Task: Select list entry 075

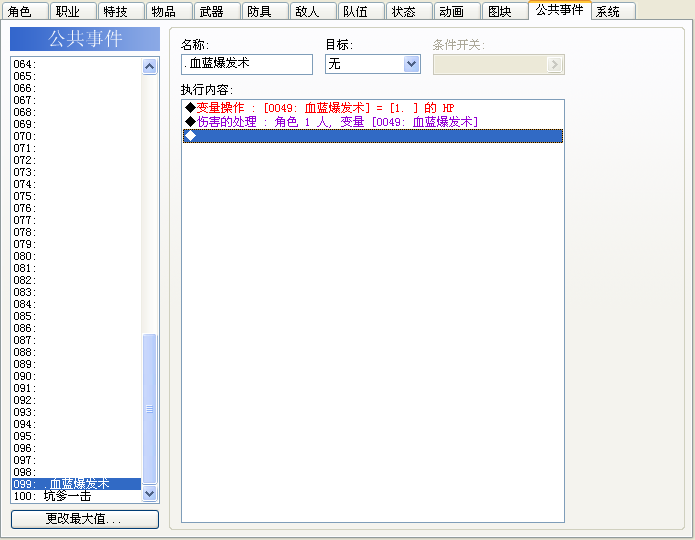Action: (76, 196)
